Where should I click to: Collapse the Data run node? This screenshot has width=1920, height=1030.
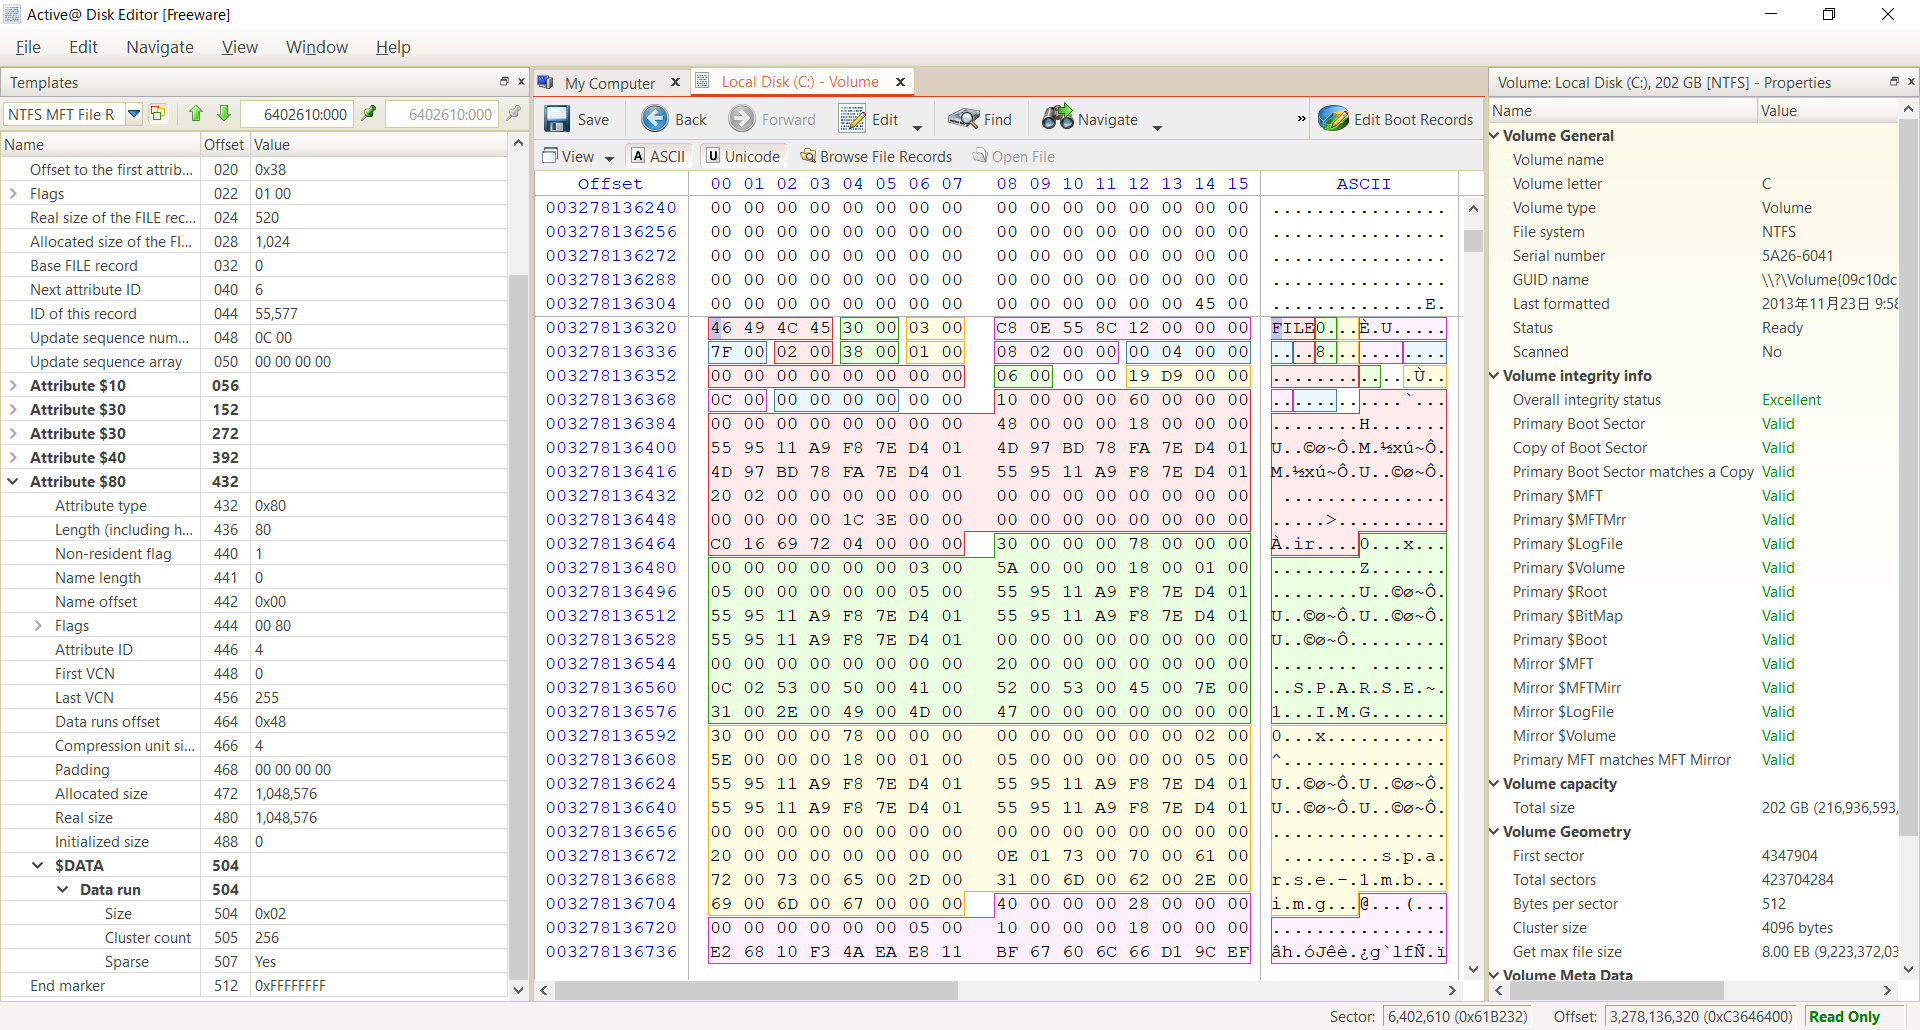coord(63,890)
